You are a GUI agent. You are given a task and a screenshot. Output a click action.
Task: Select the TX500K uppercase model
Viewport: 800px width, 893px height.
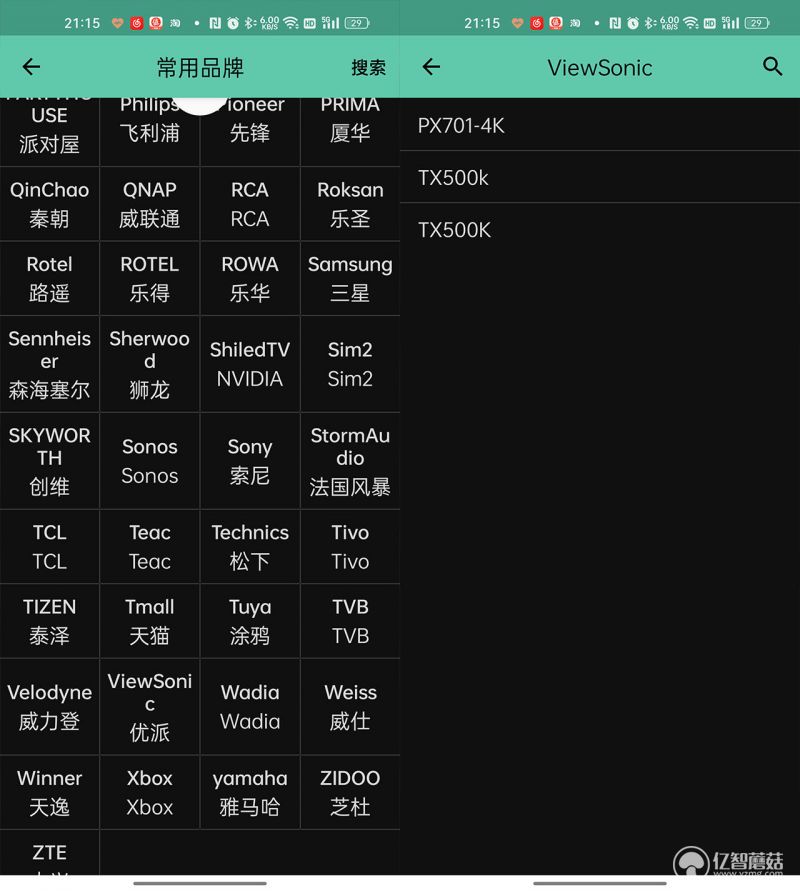pos(600,230)
